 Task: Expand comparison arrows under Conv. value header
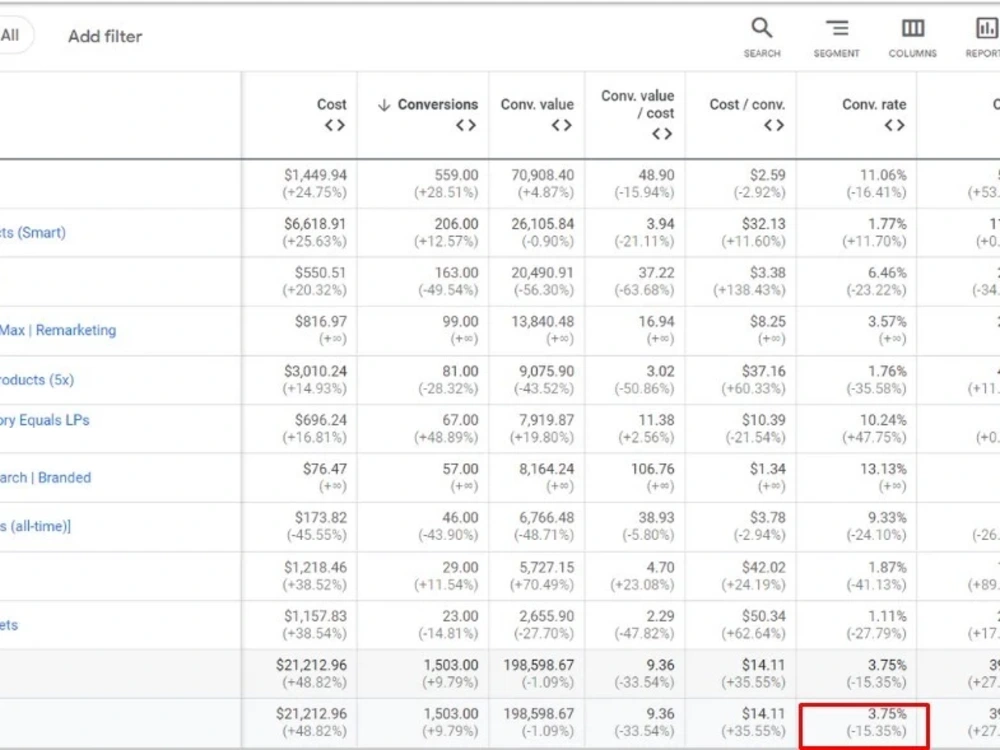(562, 126)
